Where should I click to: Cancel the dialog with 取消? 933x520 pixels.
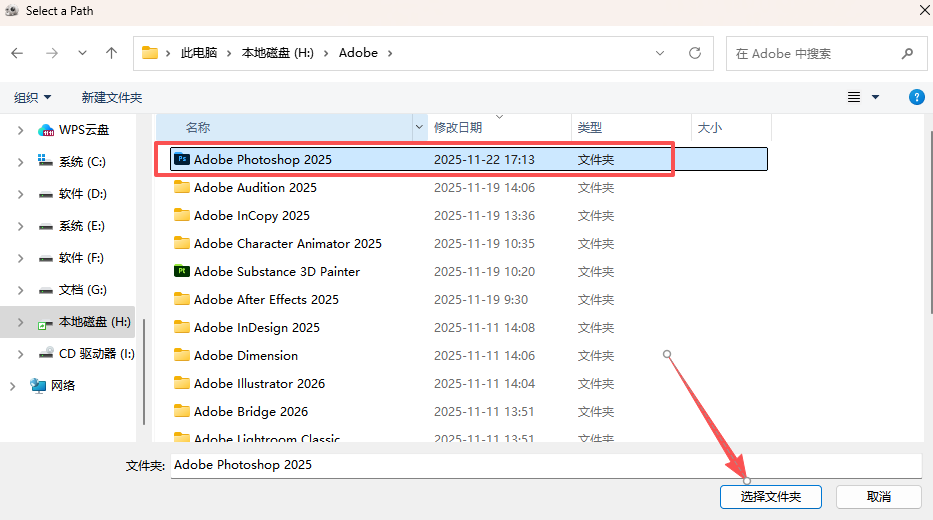tap(879, 497)
